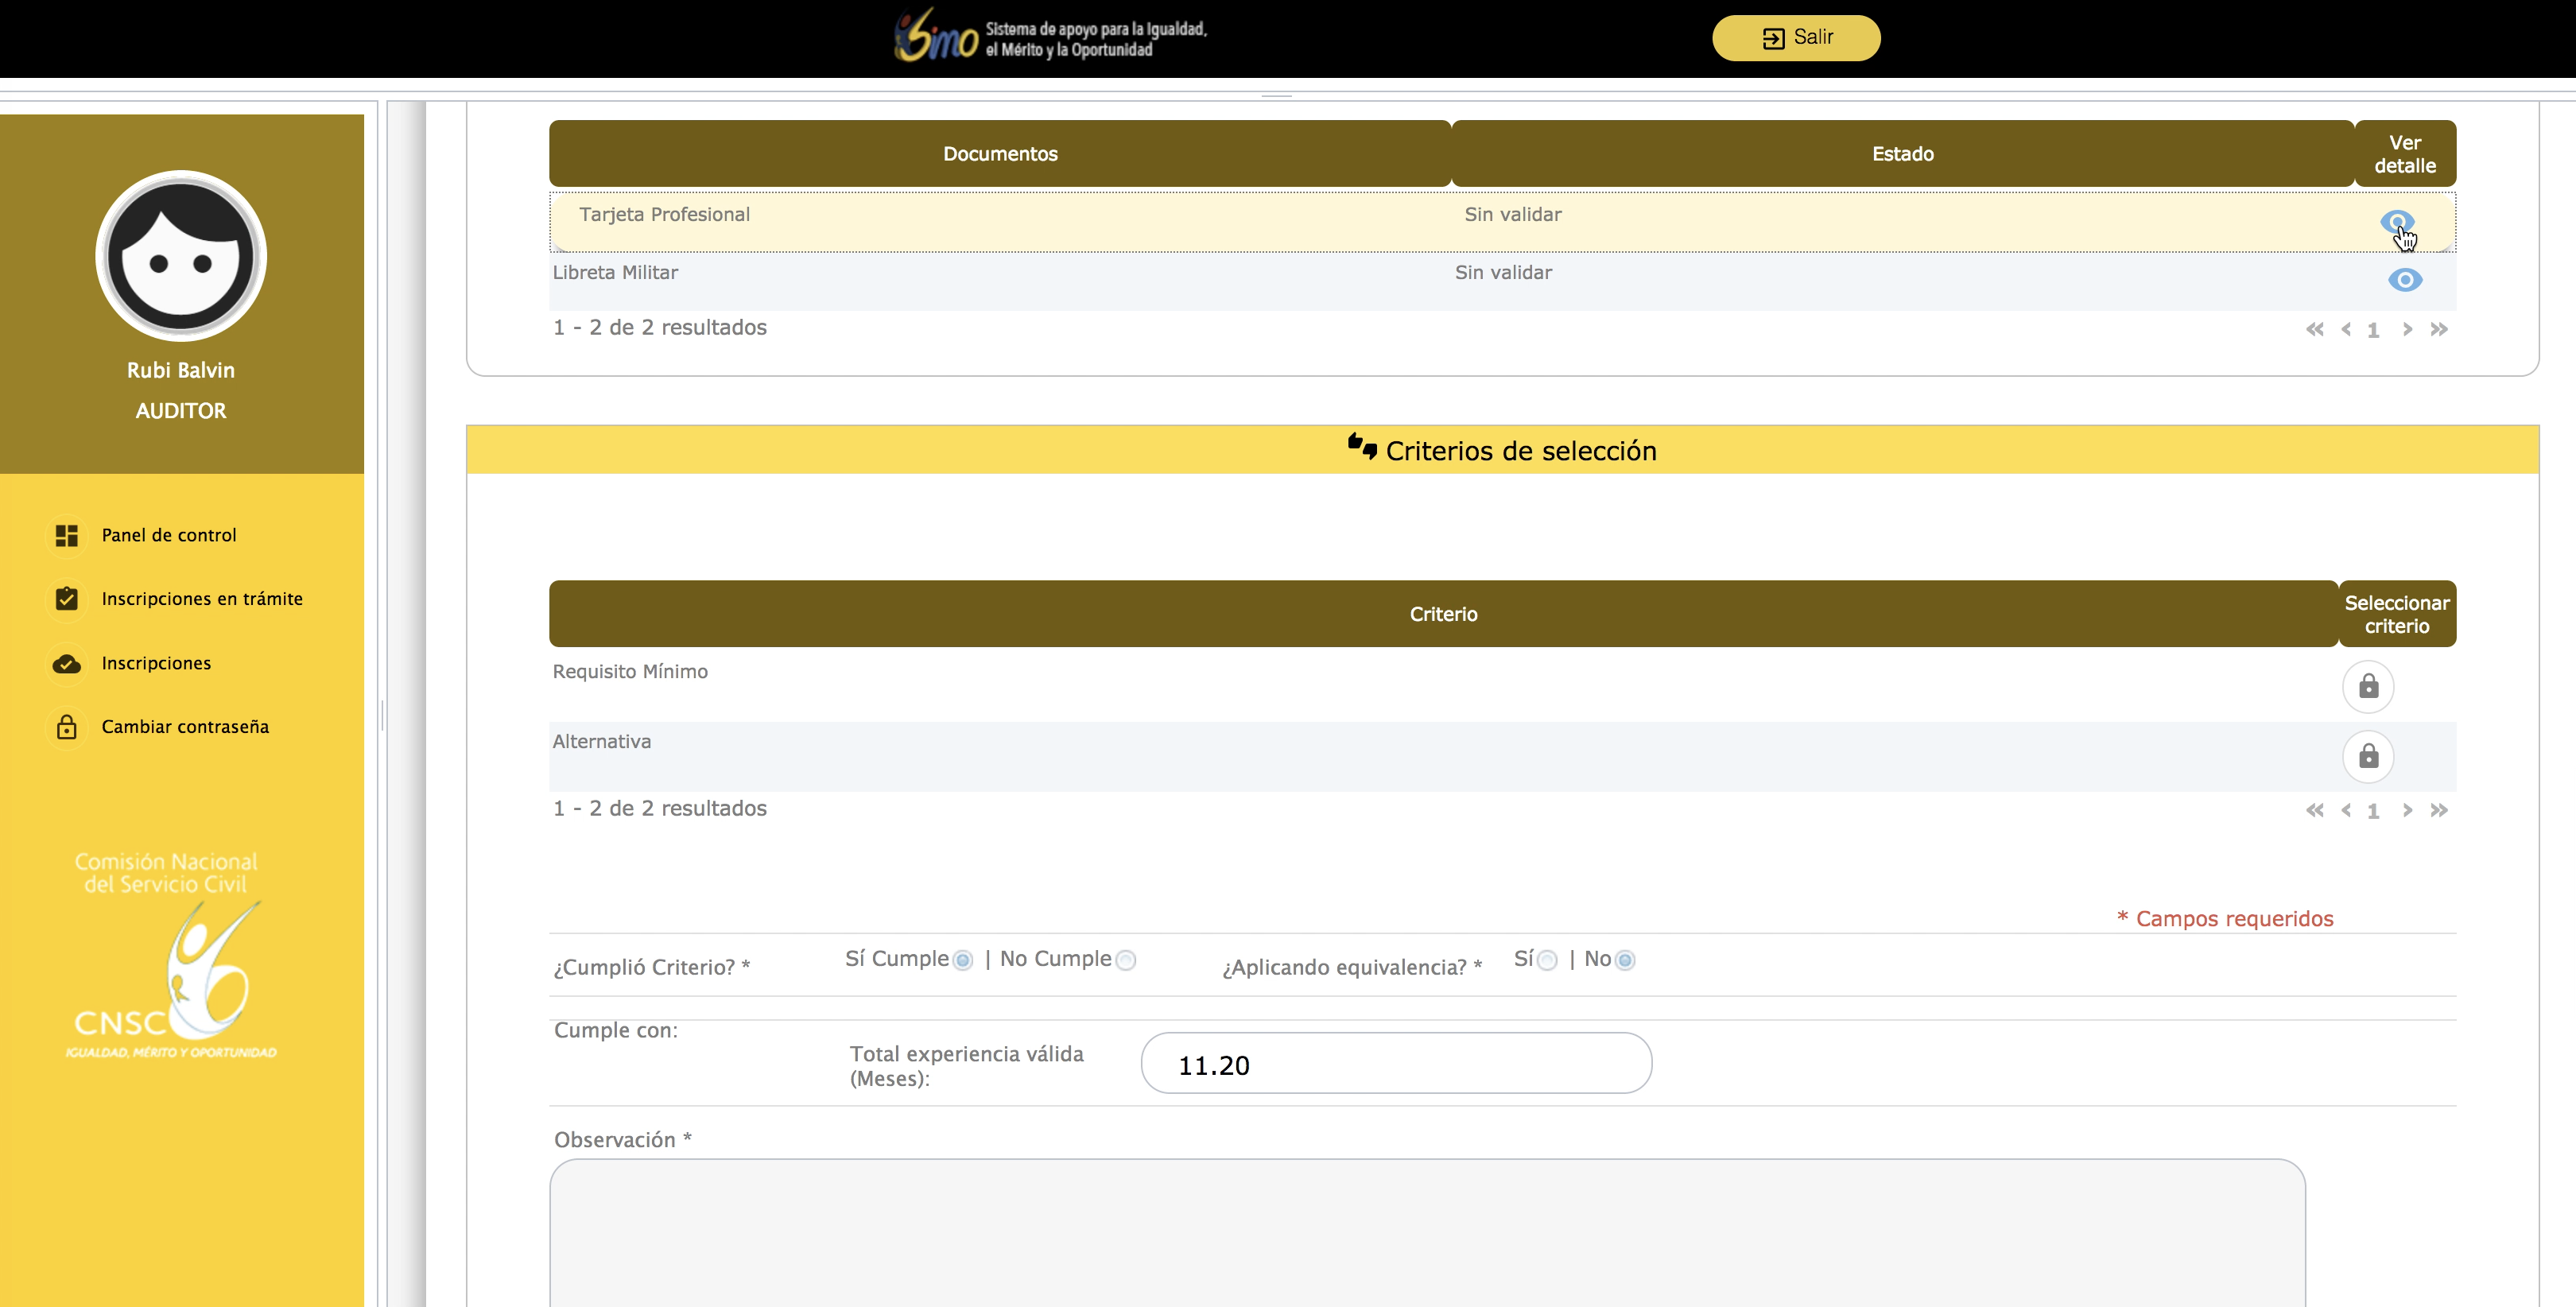Go to first page of criteria table
Image resolution: width=2576 pixels, height=1307 pixels.
pyautogui.click(x=2314, y=811)
